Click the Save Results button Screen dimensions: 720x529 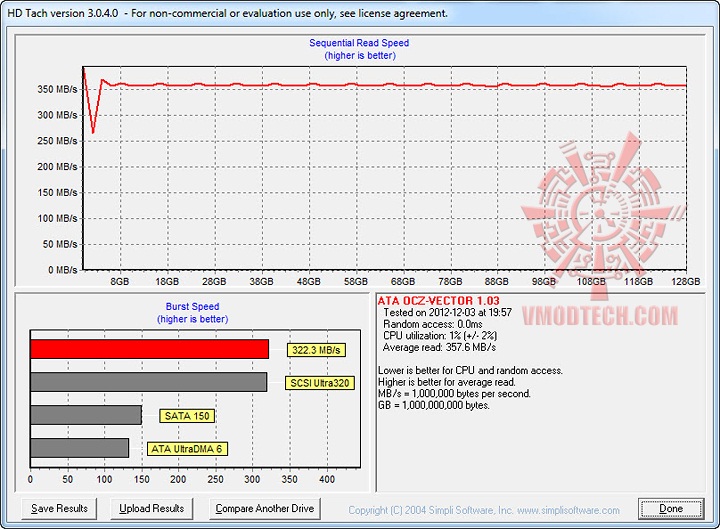pos(59,509)
